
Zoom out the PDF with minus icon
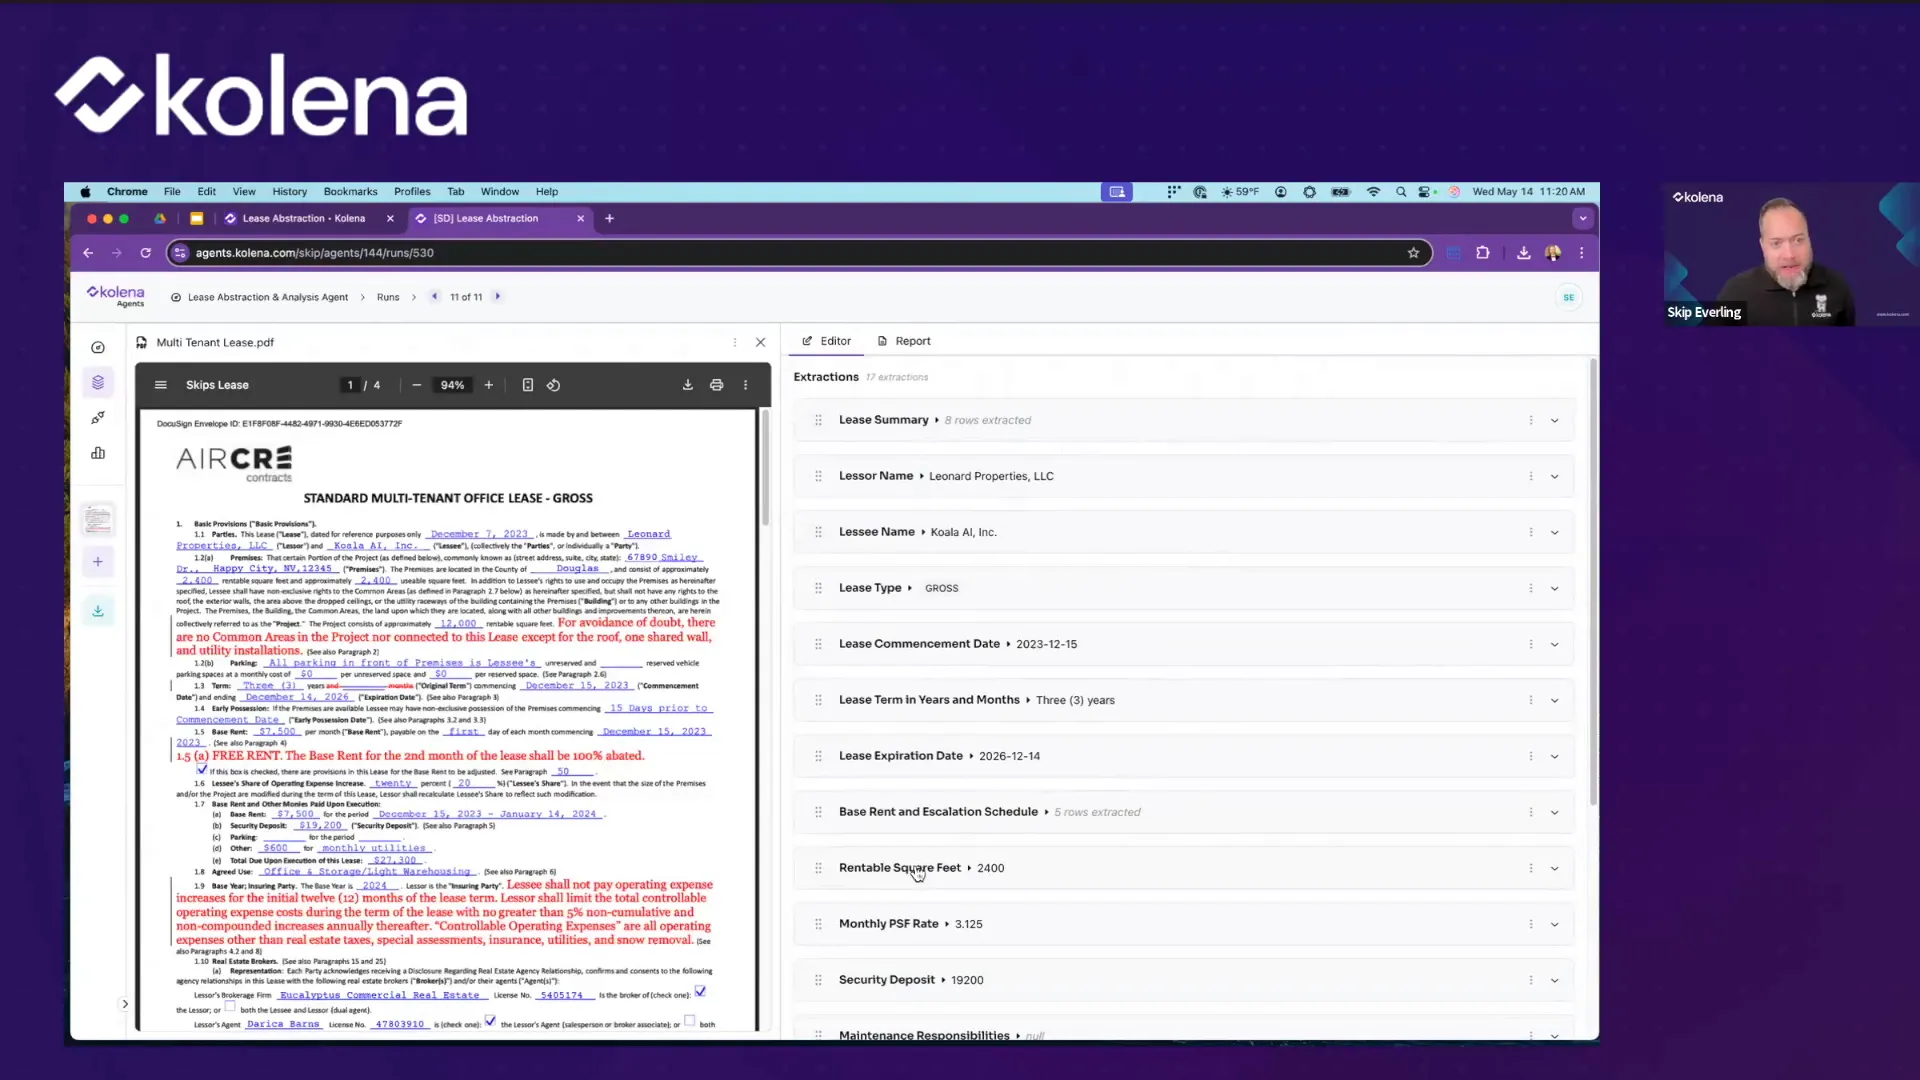[x=417, y=385]
